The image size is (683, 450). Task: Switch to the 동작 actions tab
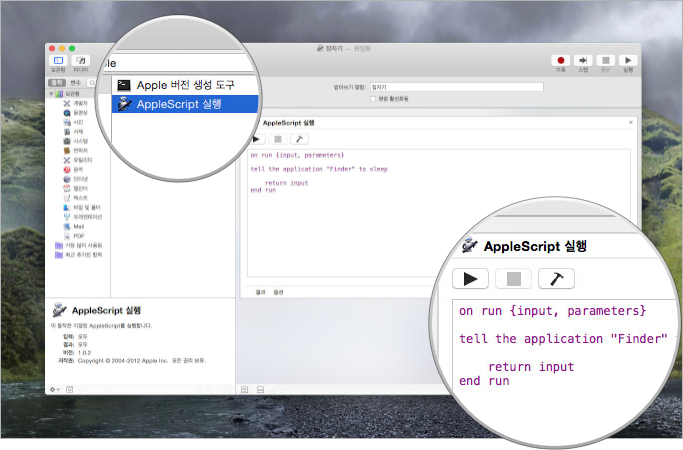(57, 82)
